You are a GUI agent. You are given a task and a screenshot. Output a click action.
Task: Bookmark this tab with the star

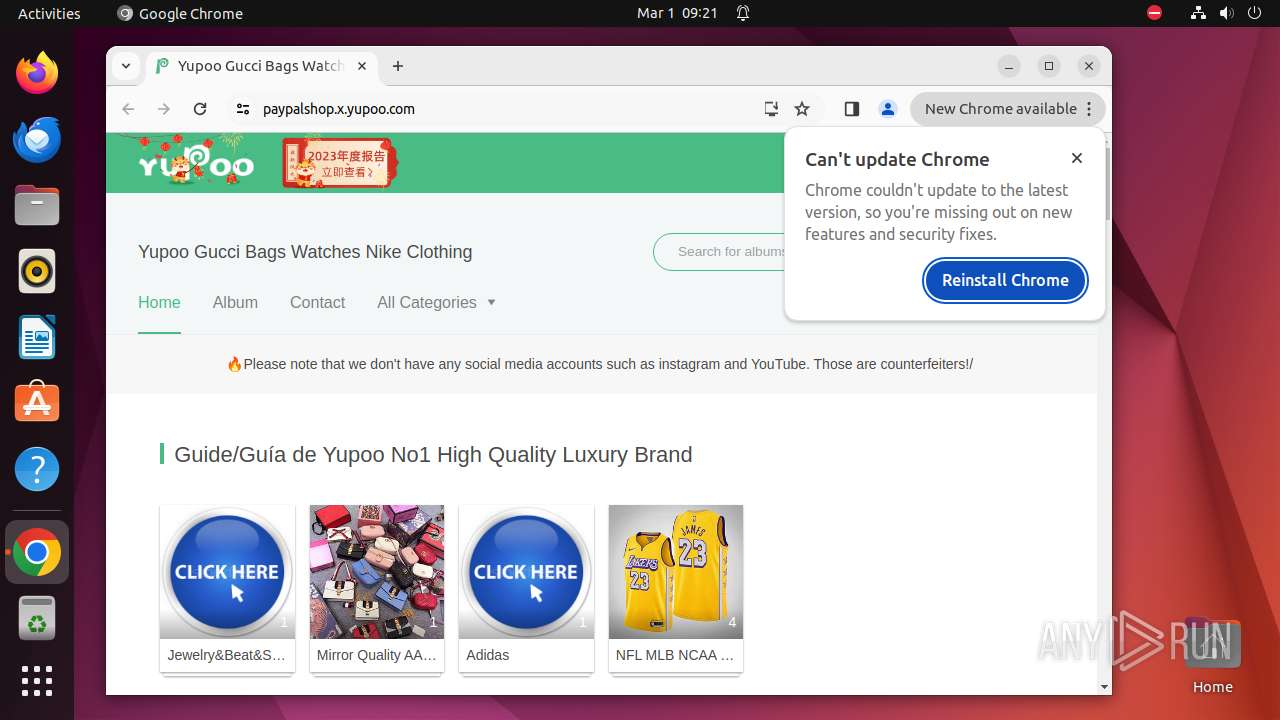pyautogui.click(x=802, y=109)
